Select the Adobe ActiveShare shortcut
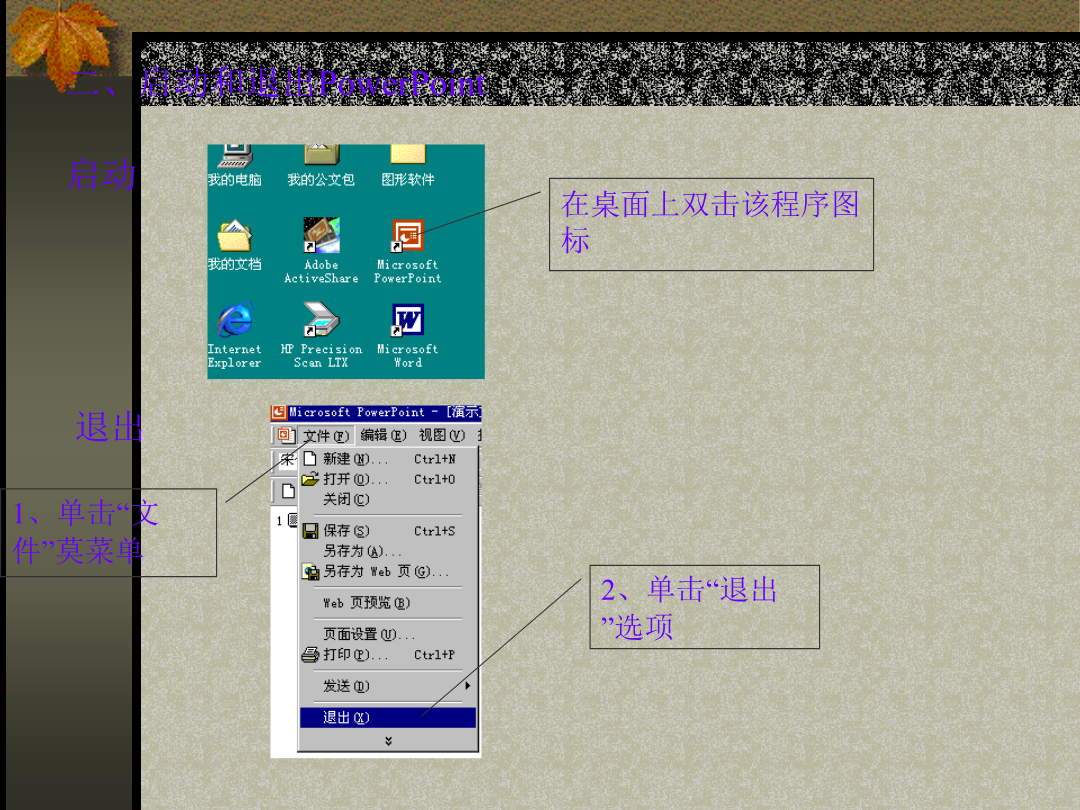Image resolution: width=1080 pixels, height=810 pixels. tap(321, 251)
